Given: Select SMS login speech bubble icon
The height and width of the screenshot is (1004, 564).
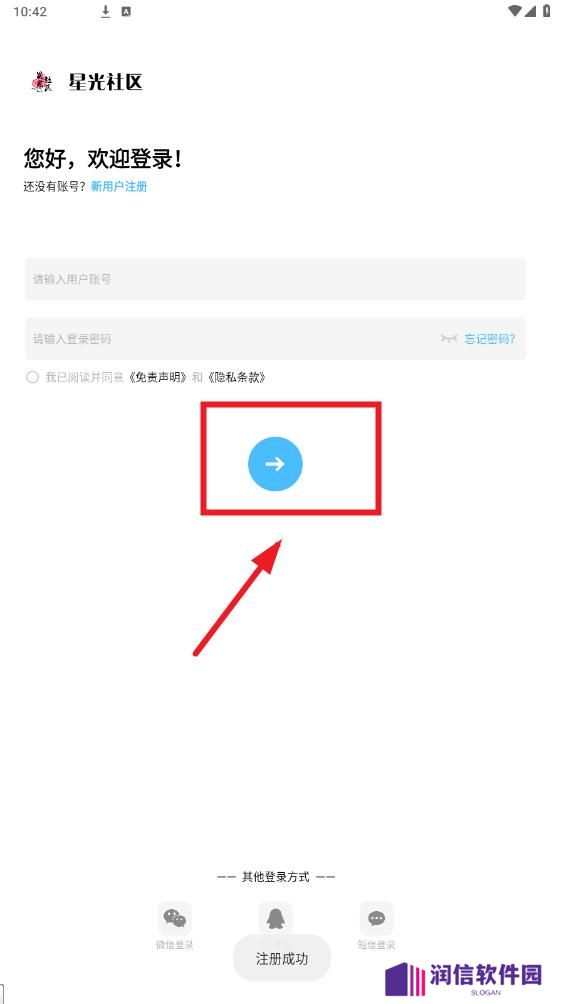Looking at the screenshot, I should (x=376, y=918).
